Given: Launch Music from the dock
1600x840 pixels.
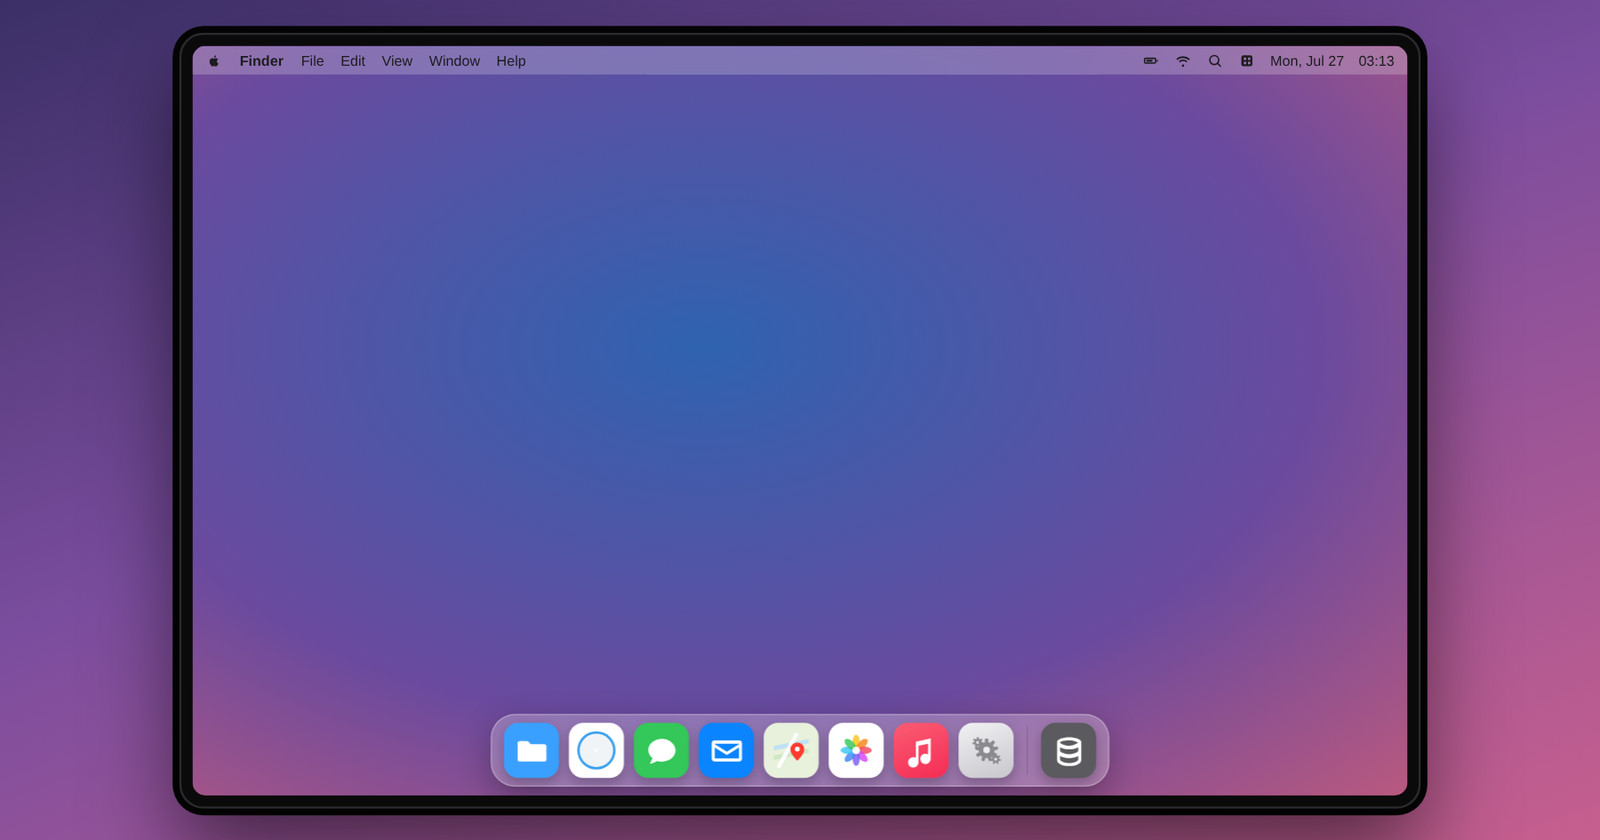Looking at the screenshot, I should point(922,750).
